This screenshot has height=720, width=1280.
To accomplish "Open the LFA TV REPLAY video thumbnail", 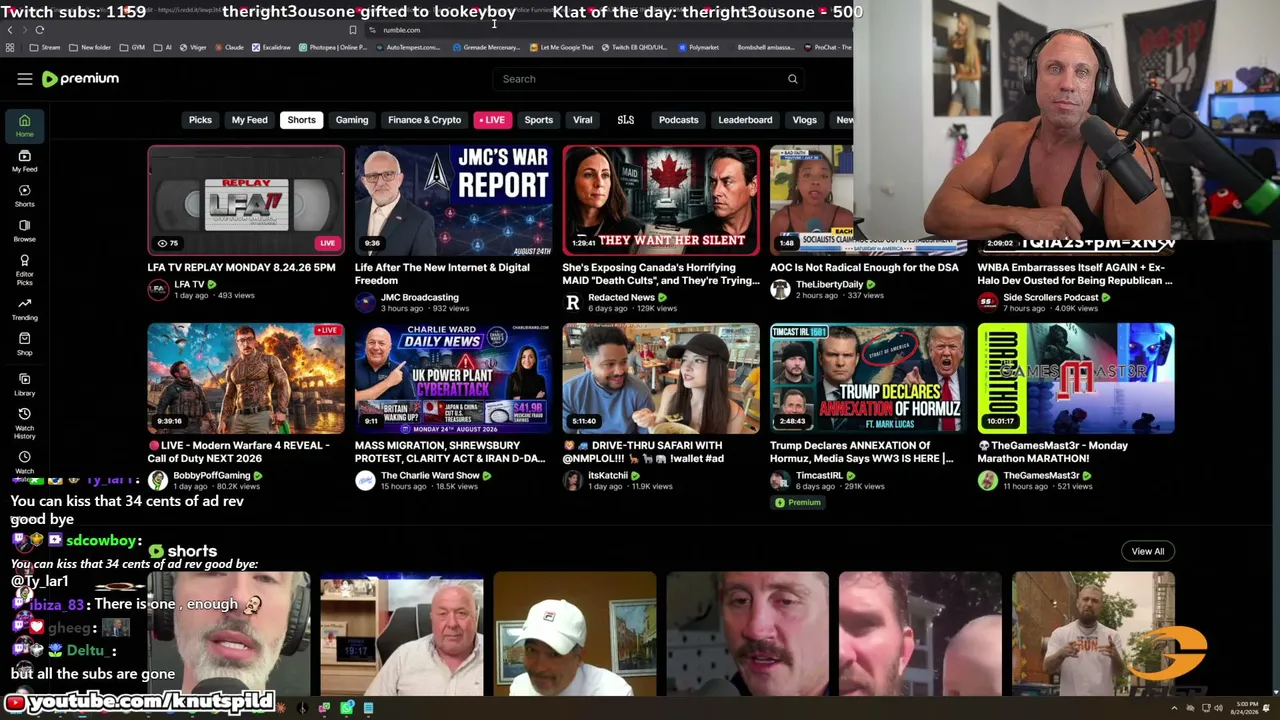I will pyautogui.click(x=246, y=200).
